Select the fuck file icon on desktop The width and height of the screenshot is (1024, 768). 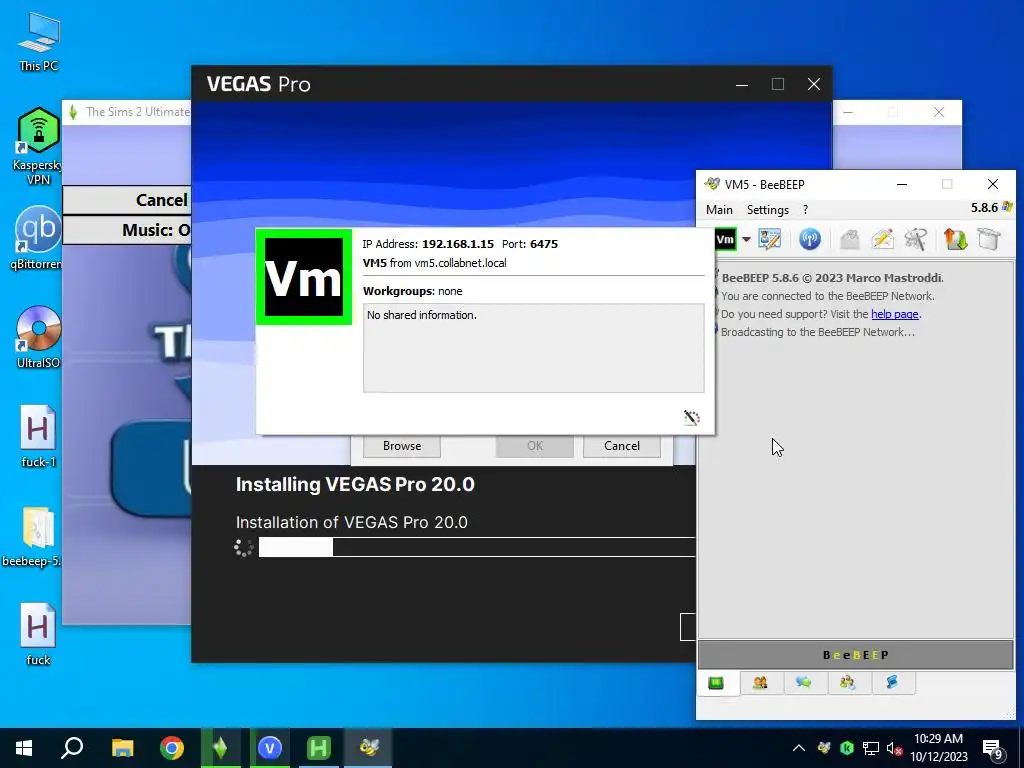pos(38,634)
